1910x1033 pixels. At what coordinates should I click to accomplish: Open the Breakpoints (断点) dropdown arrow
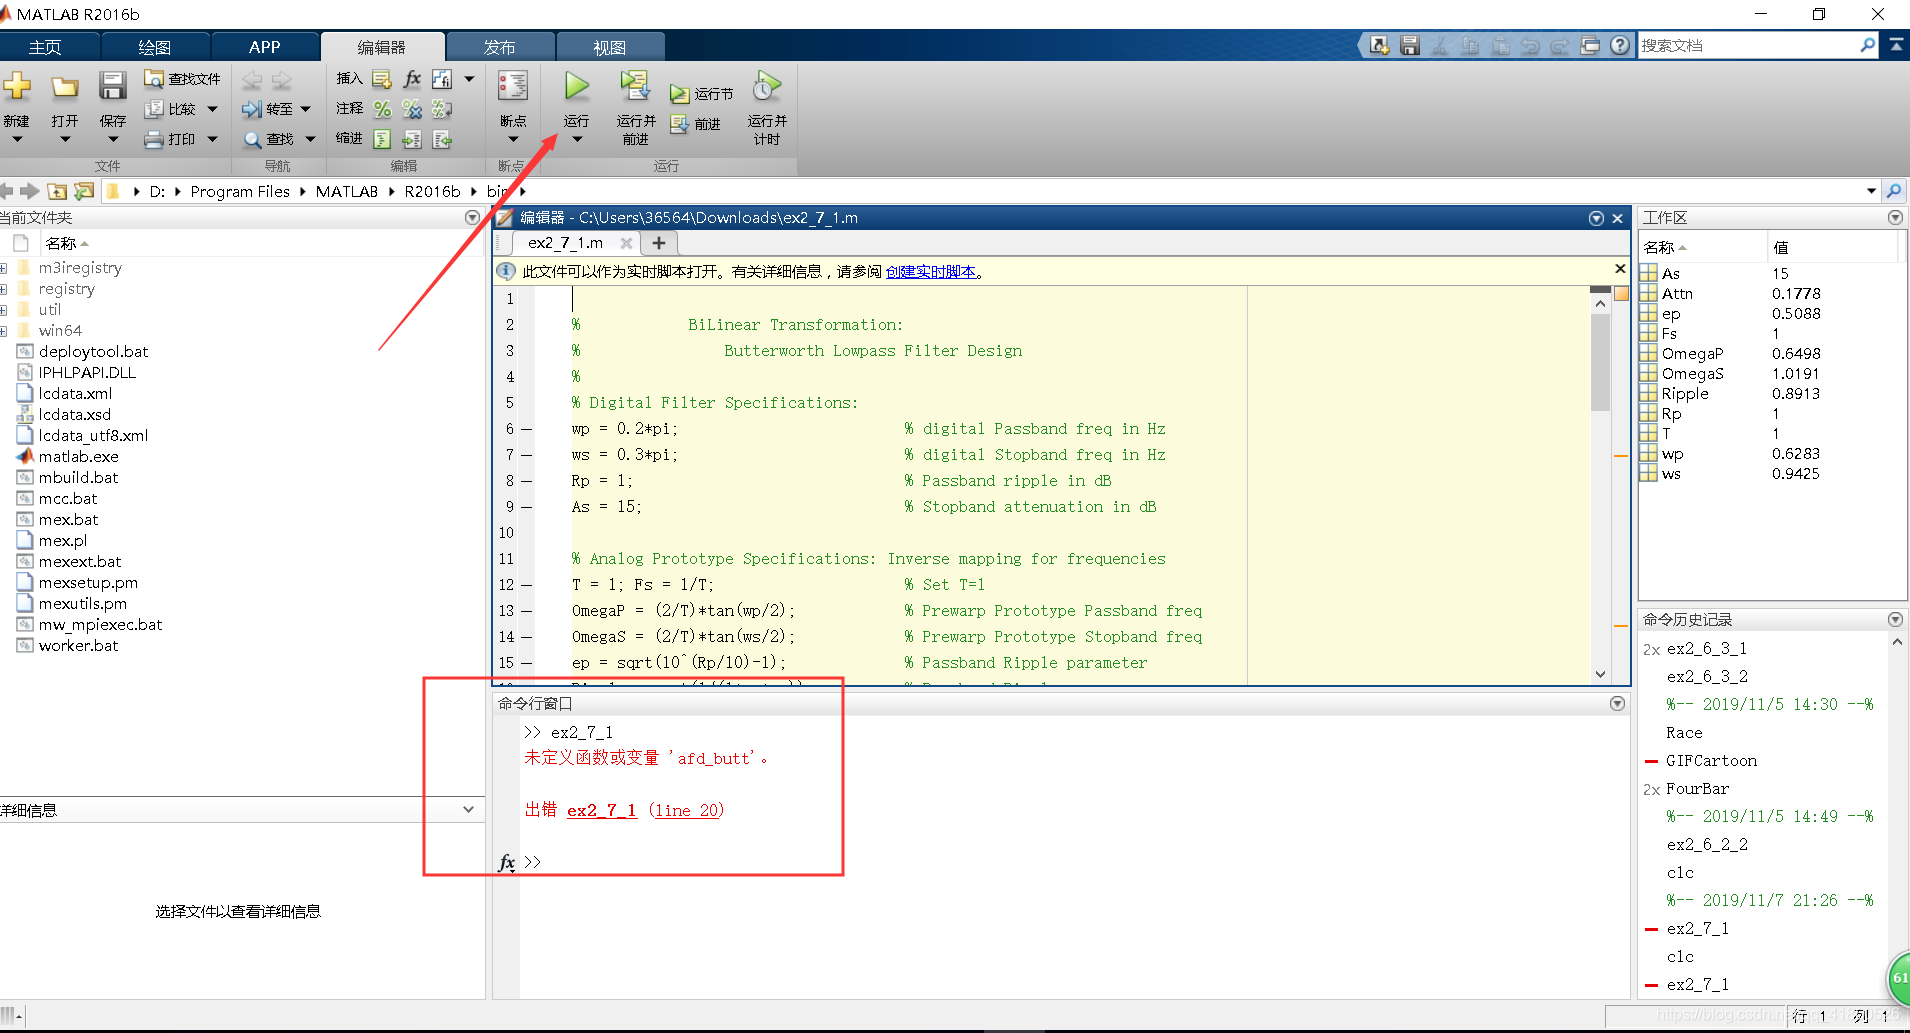513,139
